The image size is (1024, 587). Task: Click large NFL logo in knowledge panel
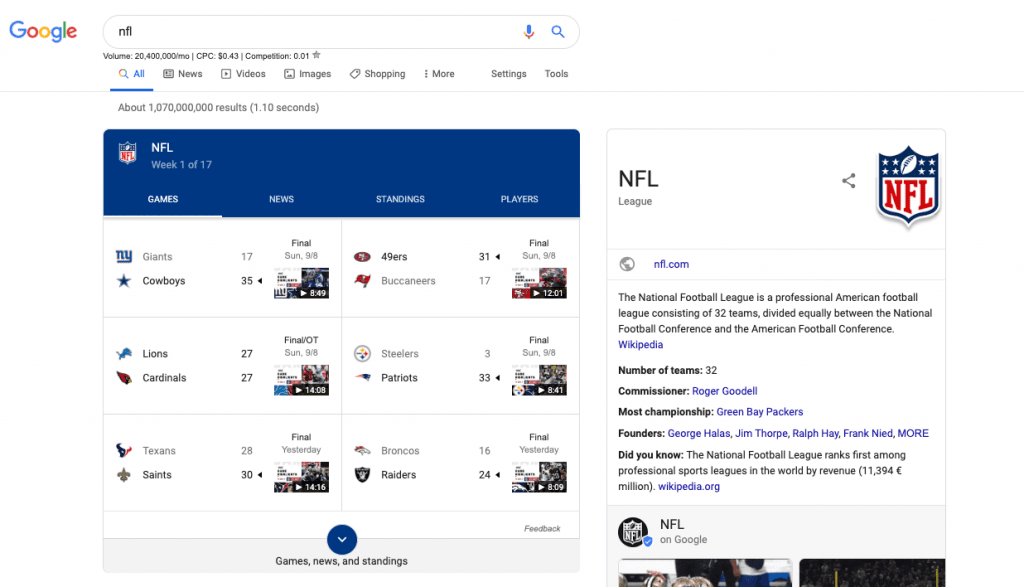coord(908,186)
